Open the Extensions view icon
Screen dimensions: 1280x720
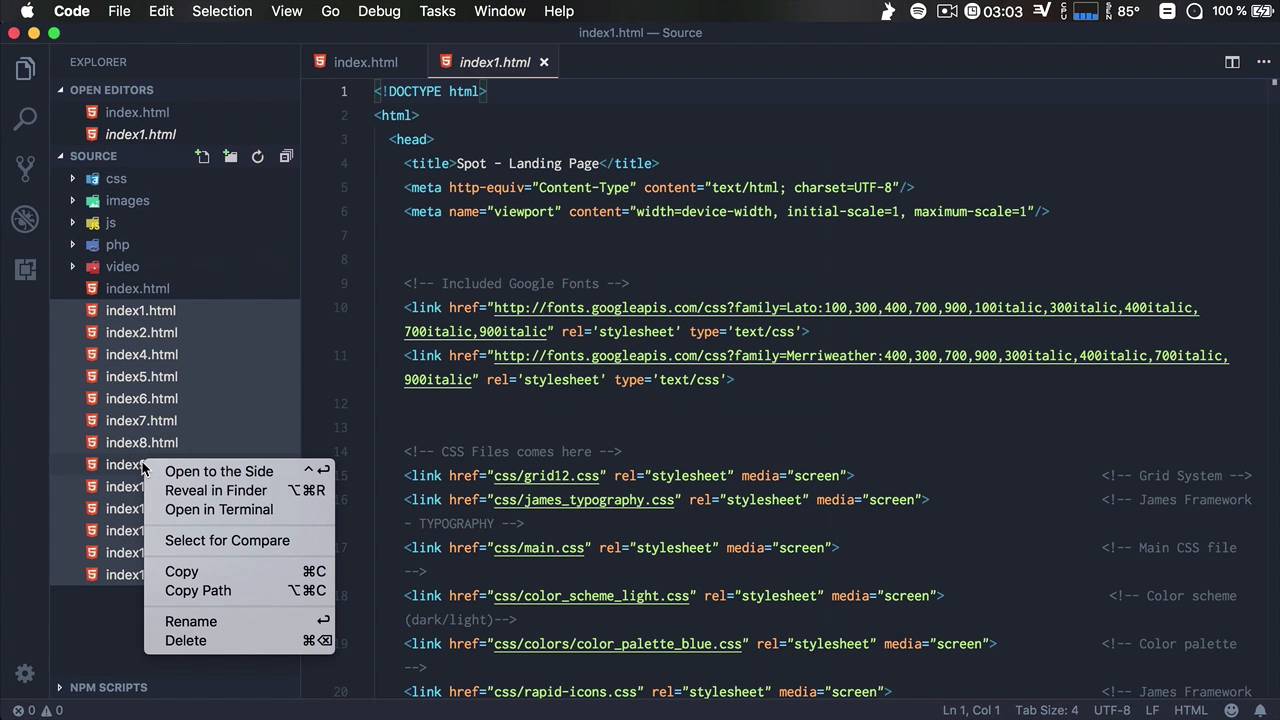(x=25, y=268)
